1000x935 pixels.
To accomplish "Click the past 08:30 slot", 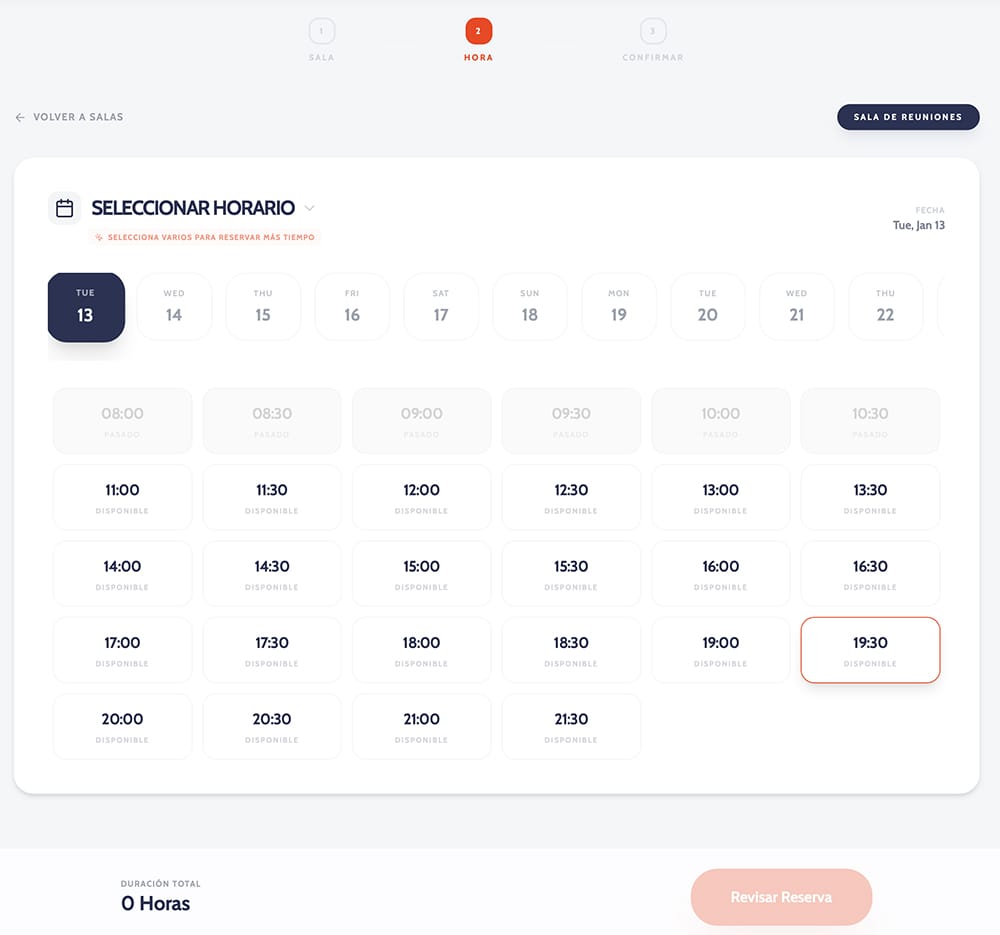I will 272,421.
